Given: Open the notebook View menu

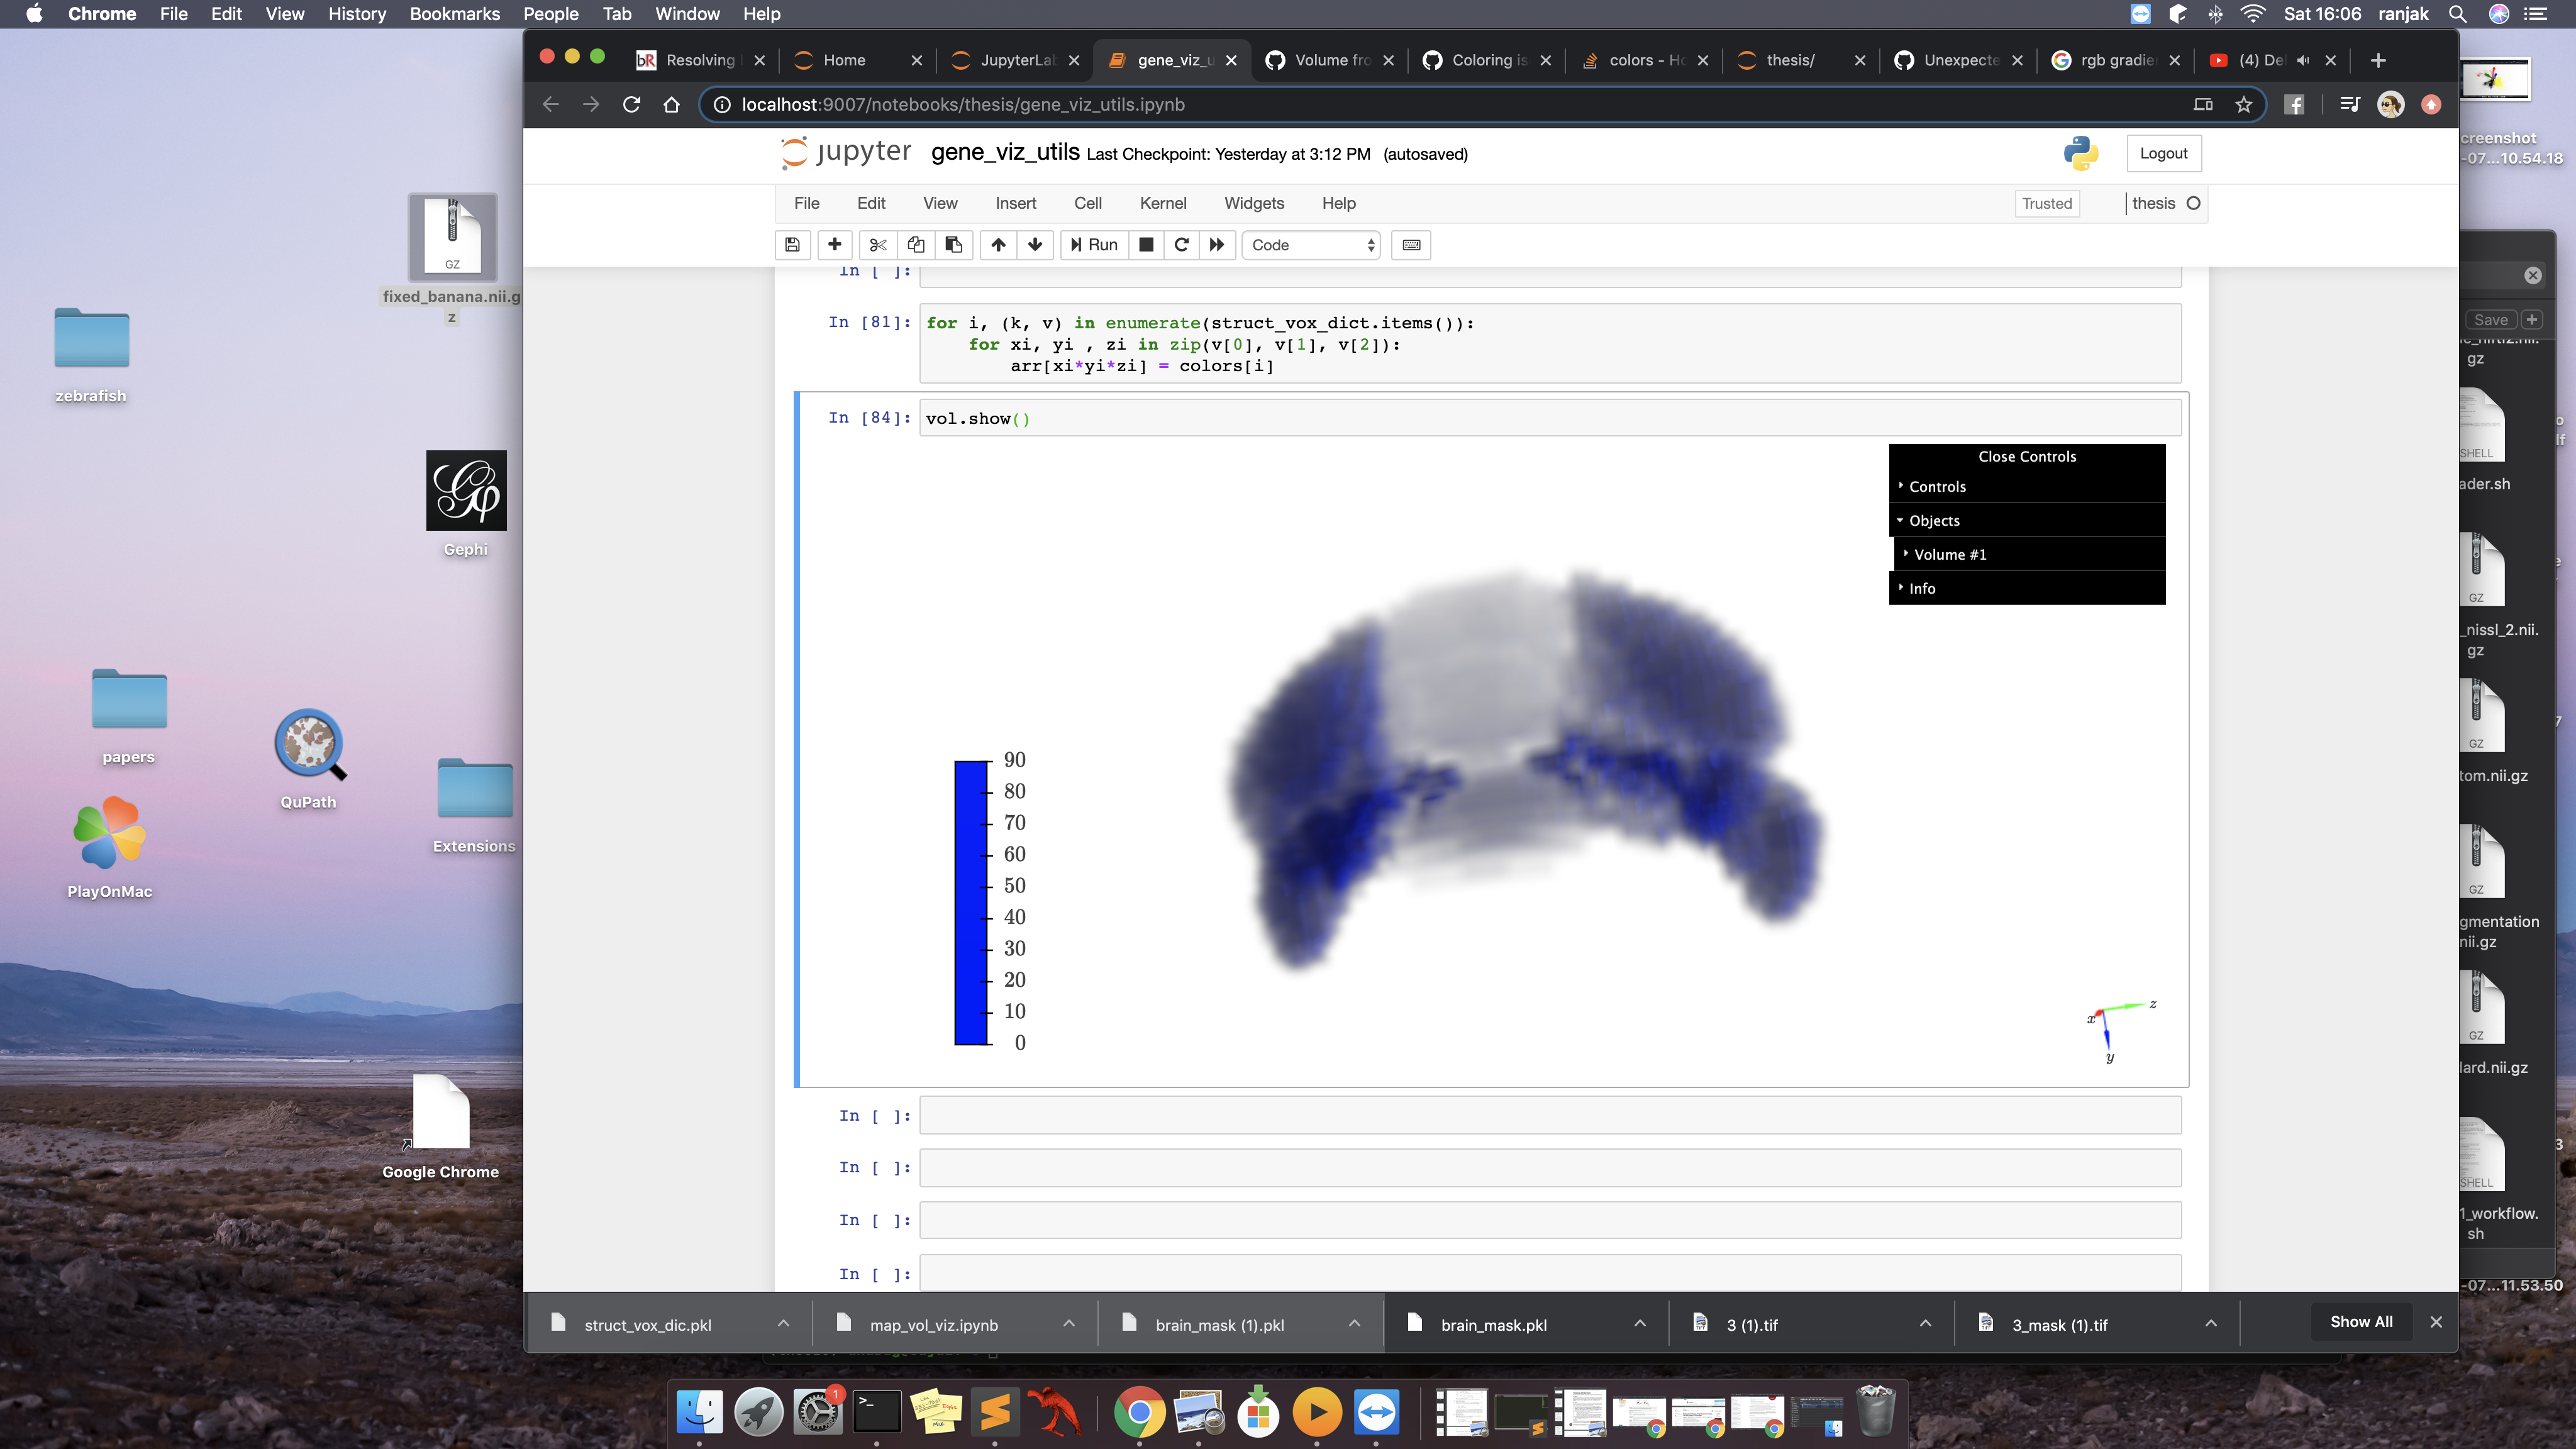Looking at the screenshot, I should (x=940, y=203).
